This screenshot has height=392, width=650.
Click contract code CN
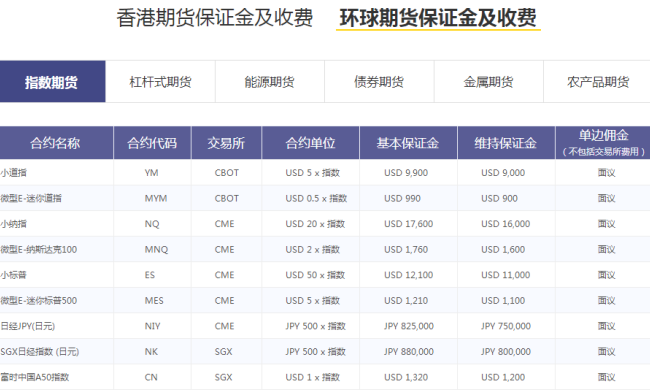[151, 377]
